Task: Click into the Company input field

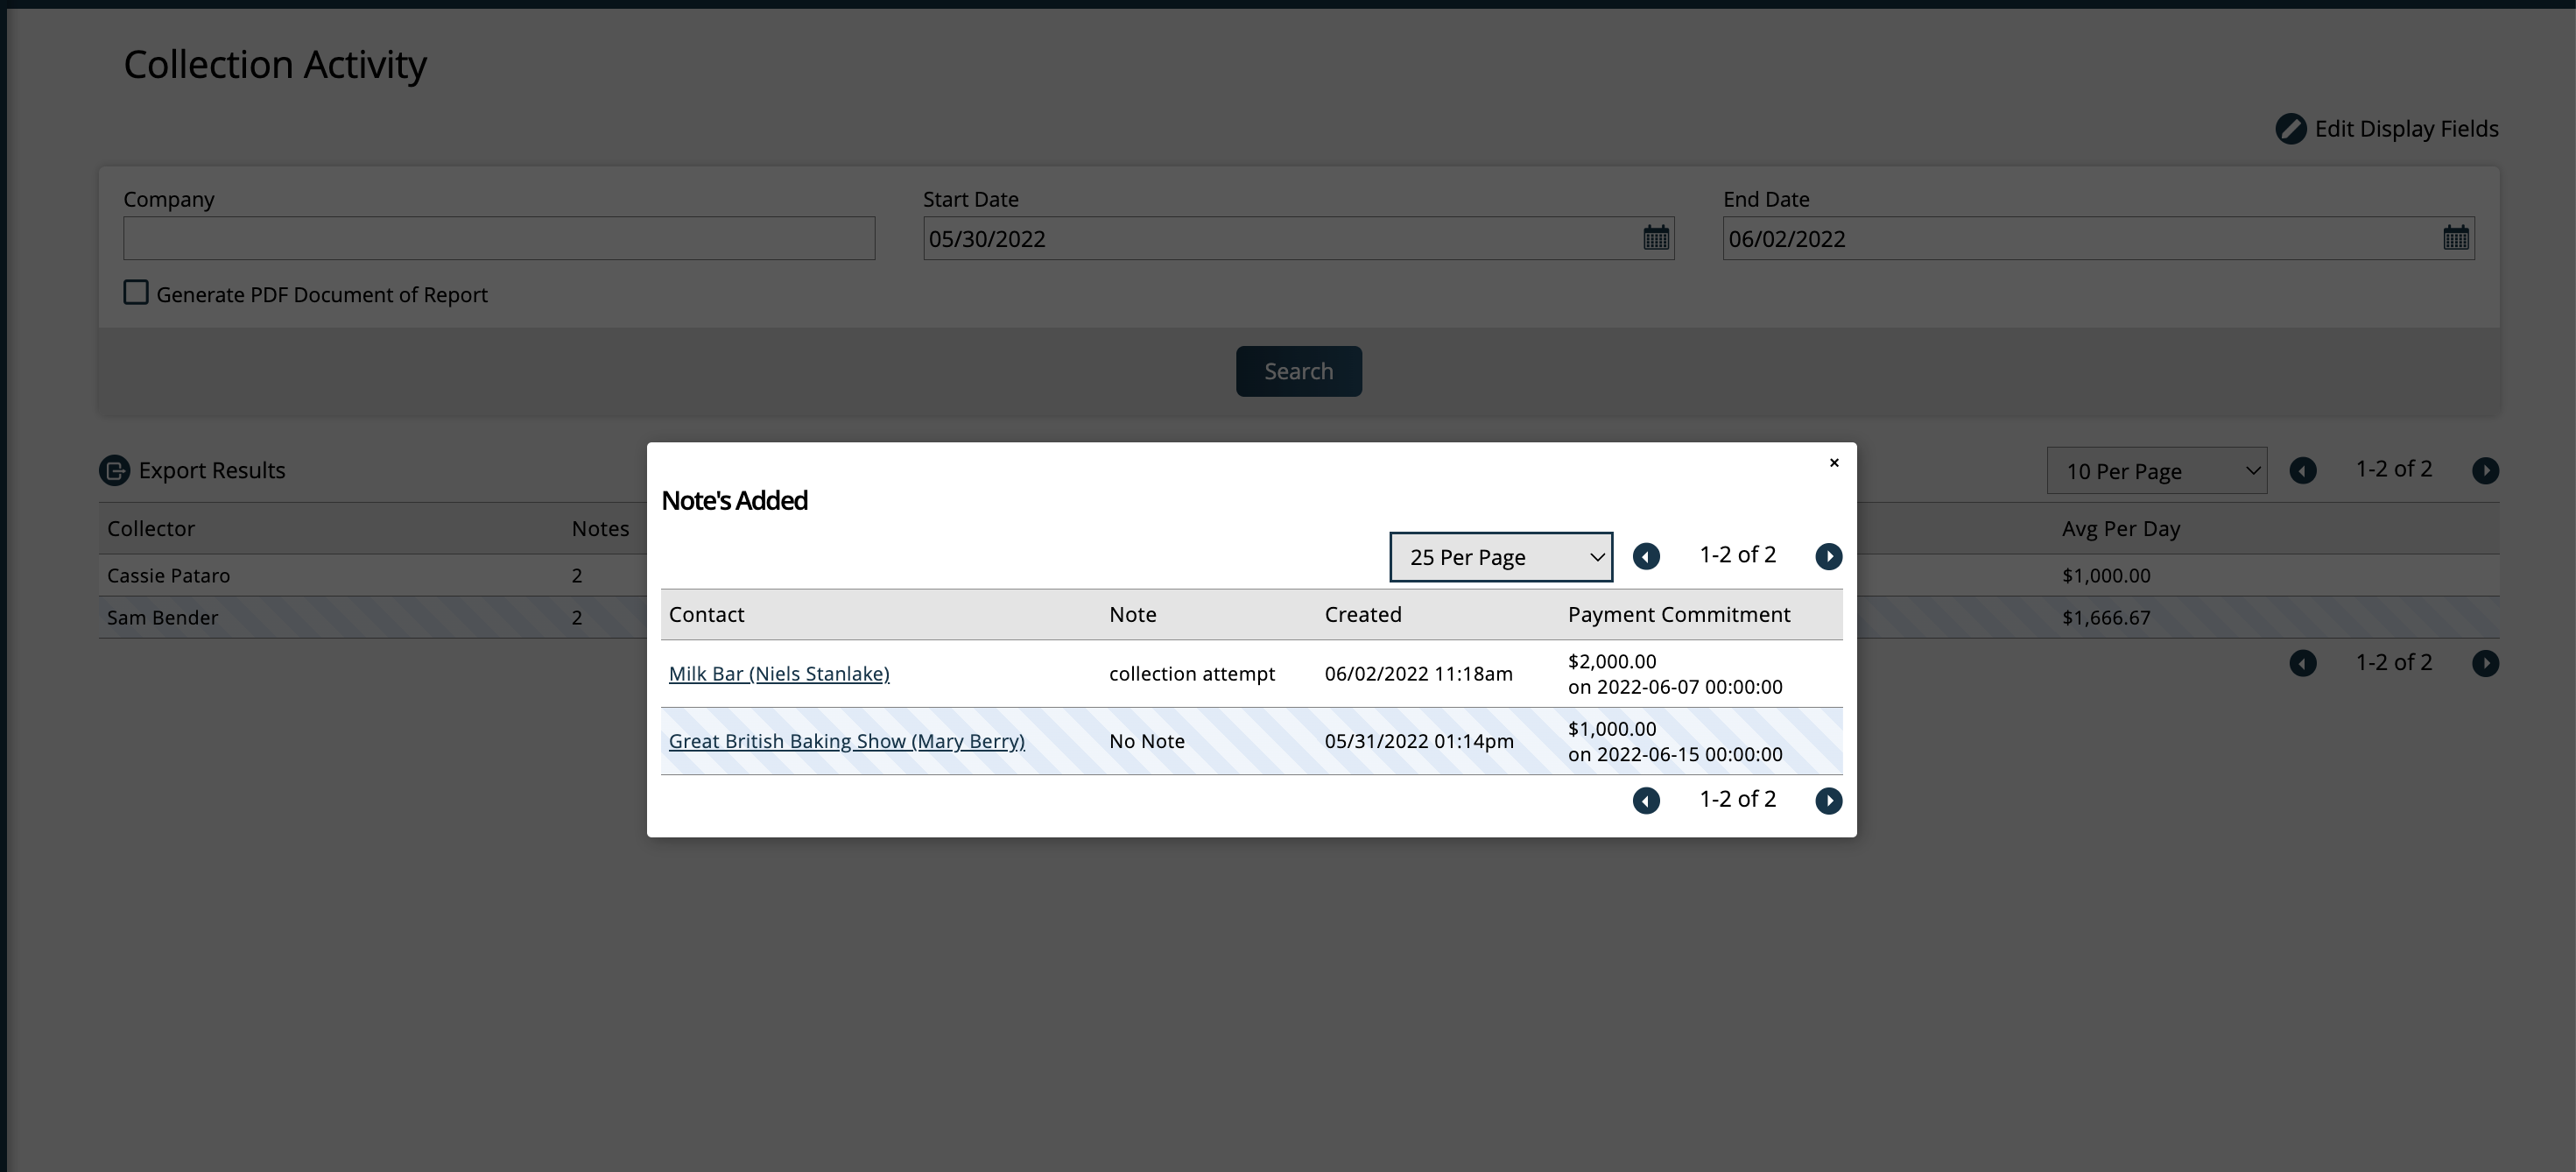Action: [x=499, y=239]
